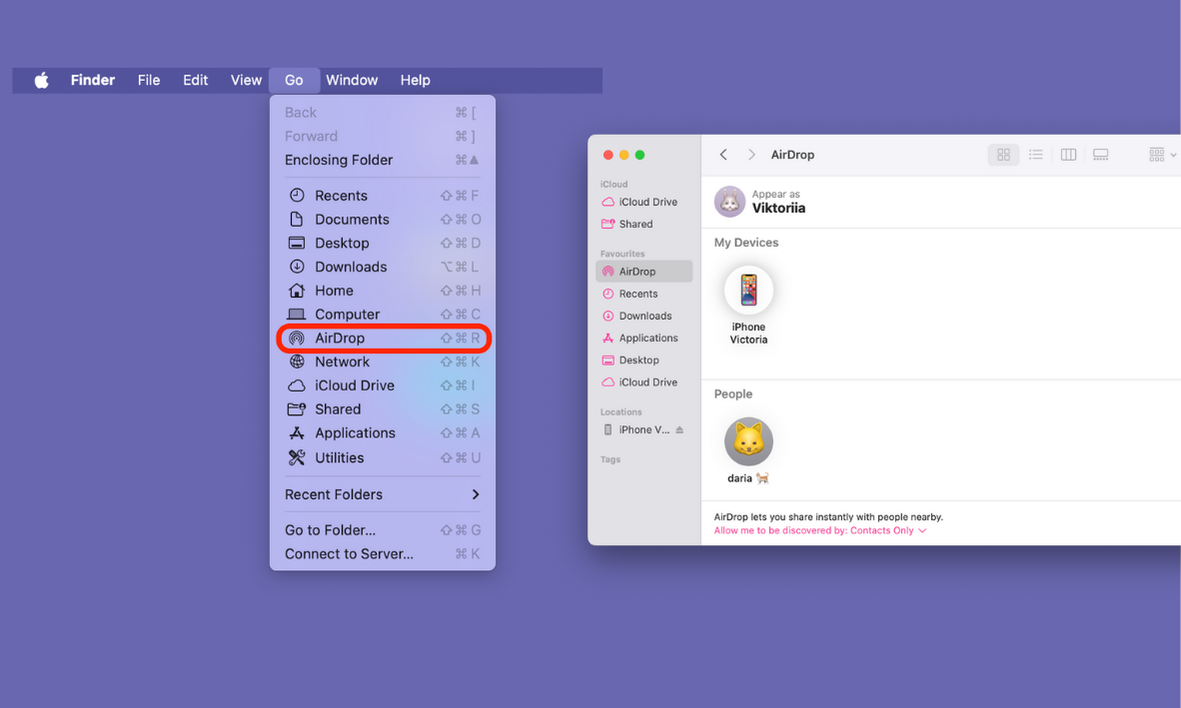
Task: Go back in the AirDrop window
Action: [x=723, y=154]
